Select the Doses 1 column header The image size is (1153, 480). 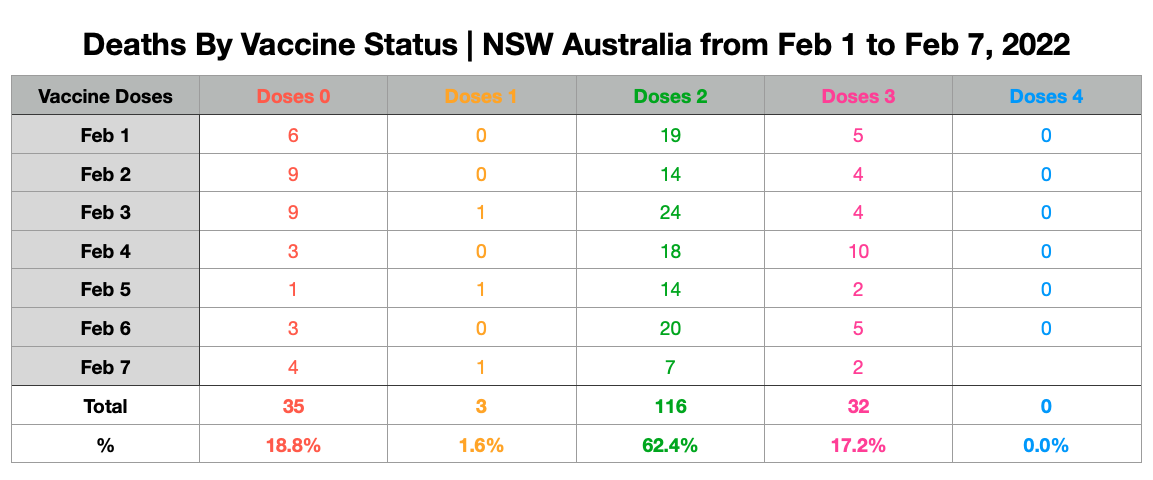tap(482, 96)
